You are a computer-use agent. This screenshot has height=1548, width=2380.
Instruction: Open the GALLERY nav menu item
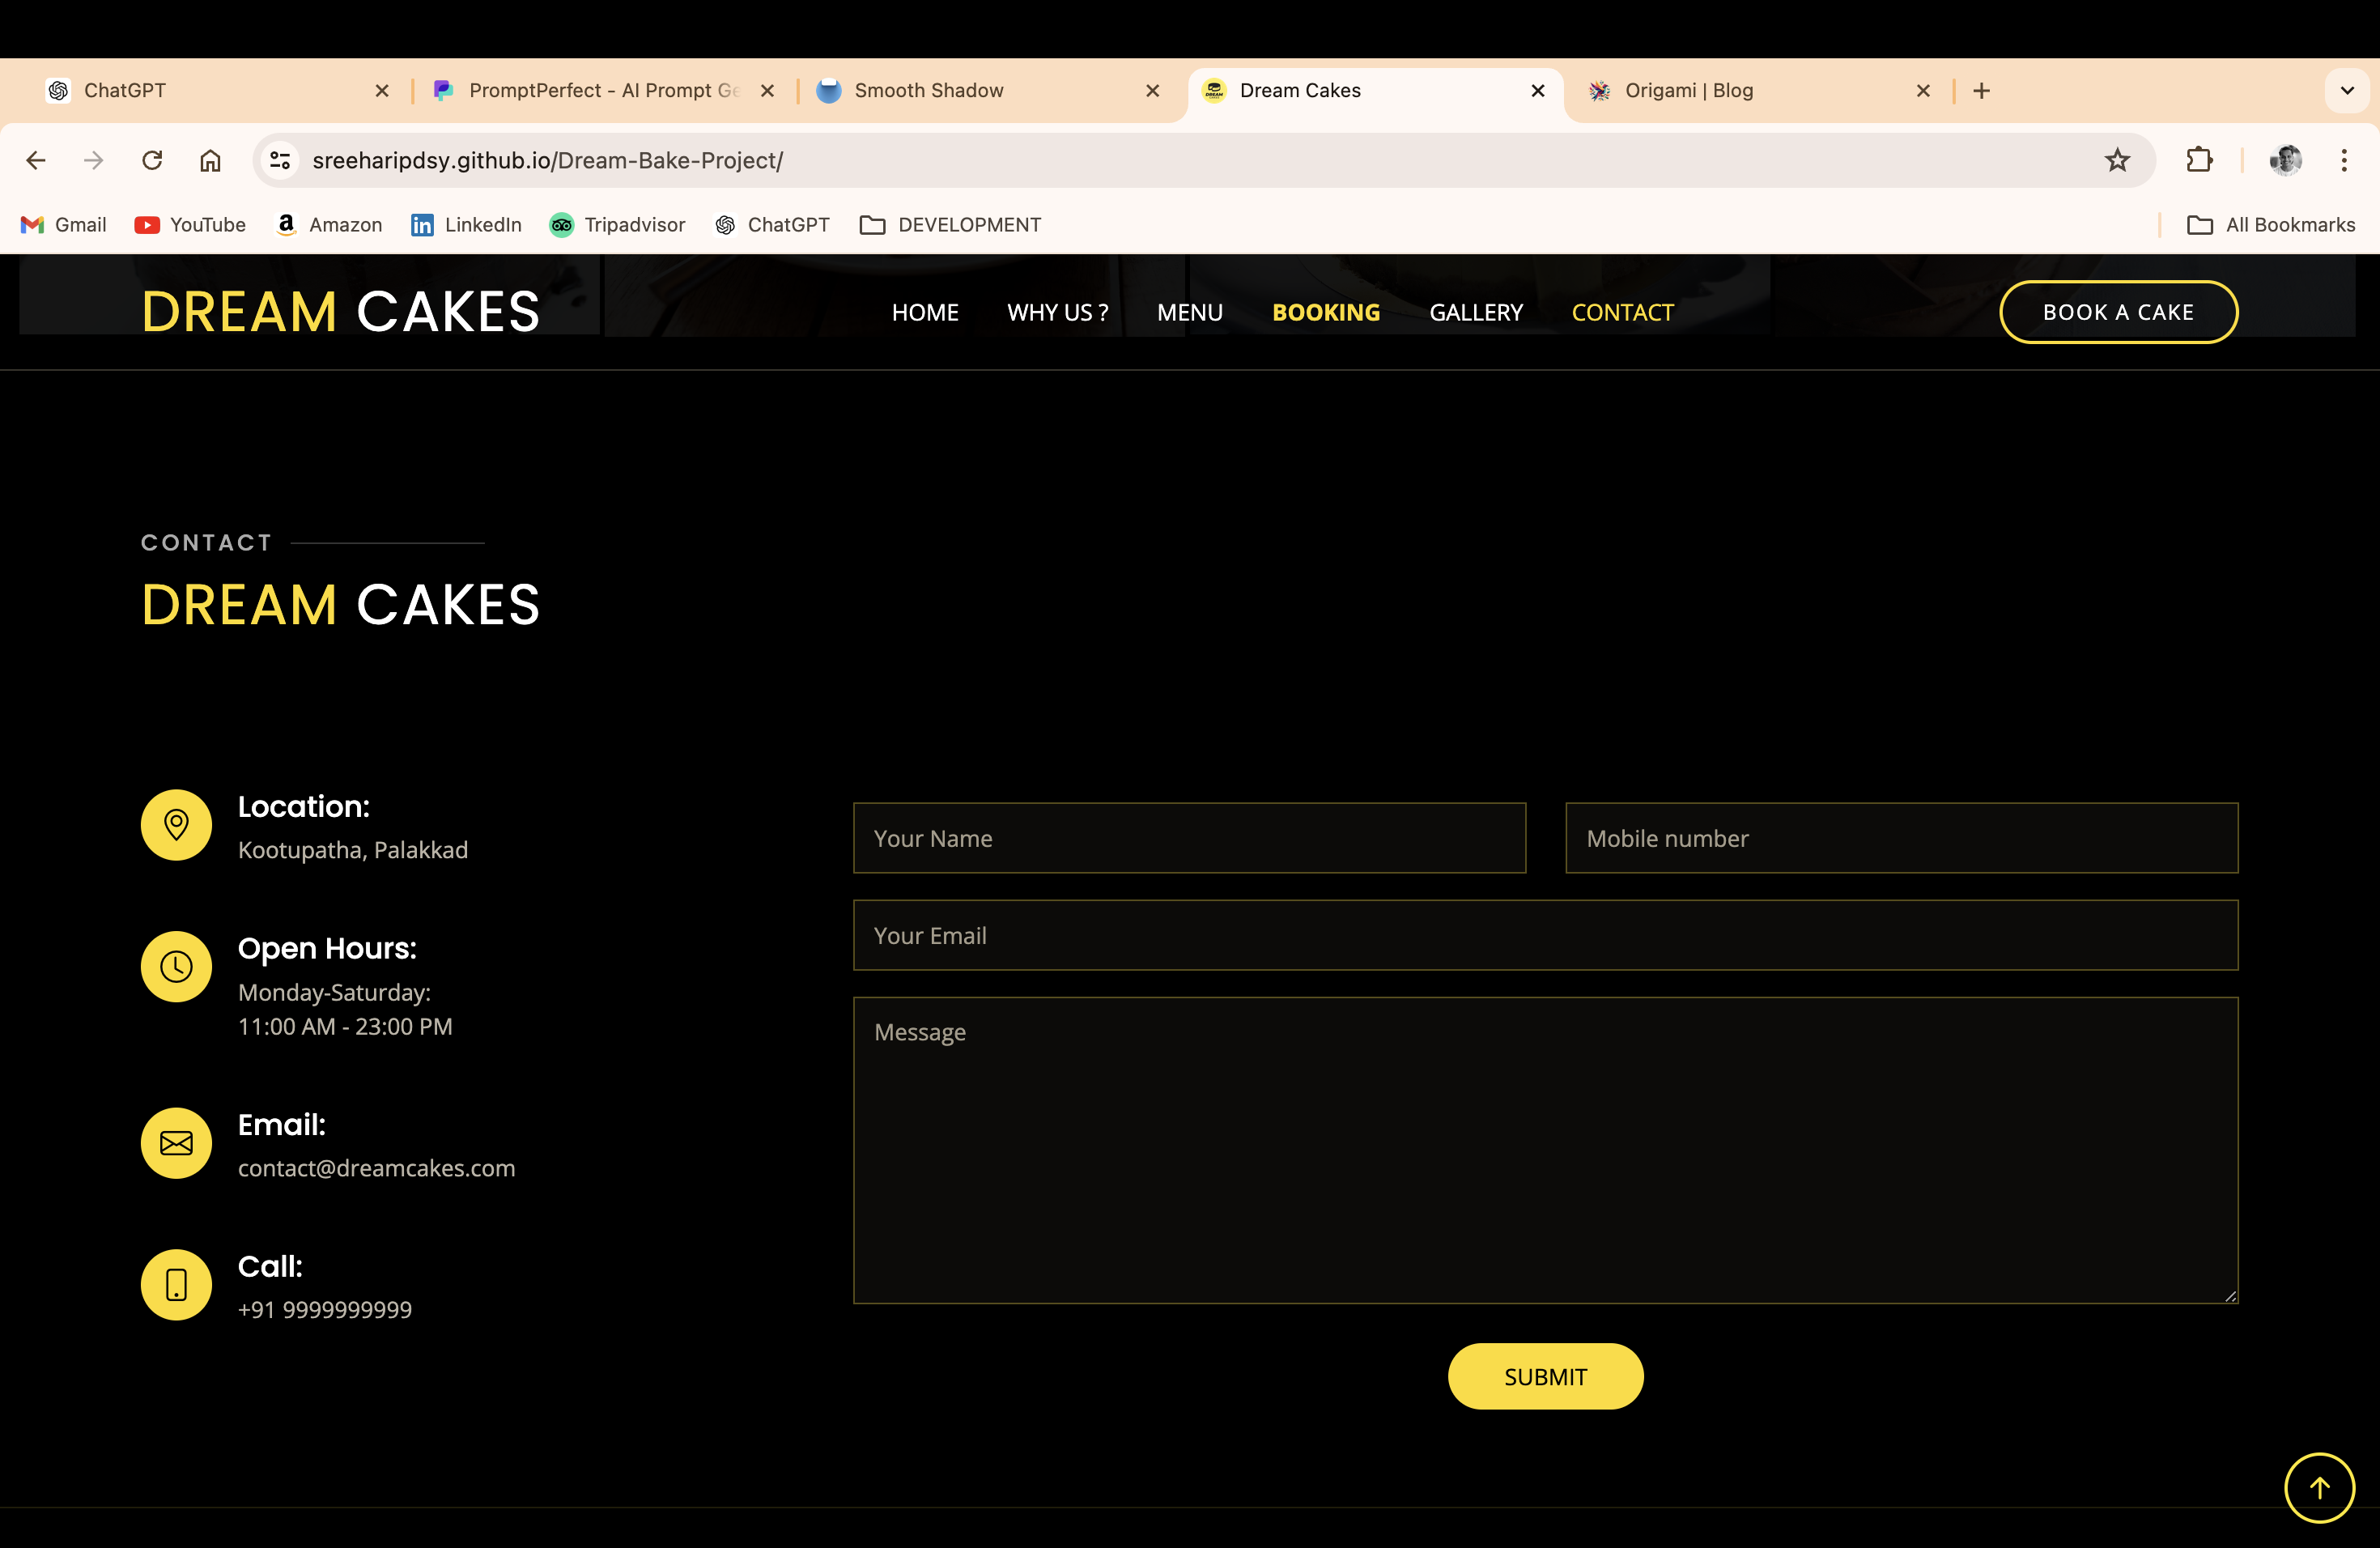(x=1476, y=313)
